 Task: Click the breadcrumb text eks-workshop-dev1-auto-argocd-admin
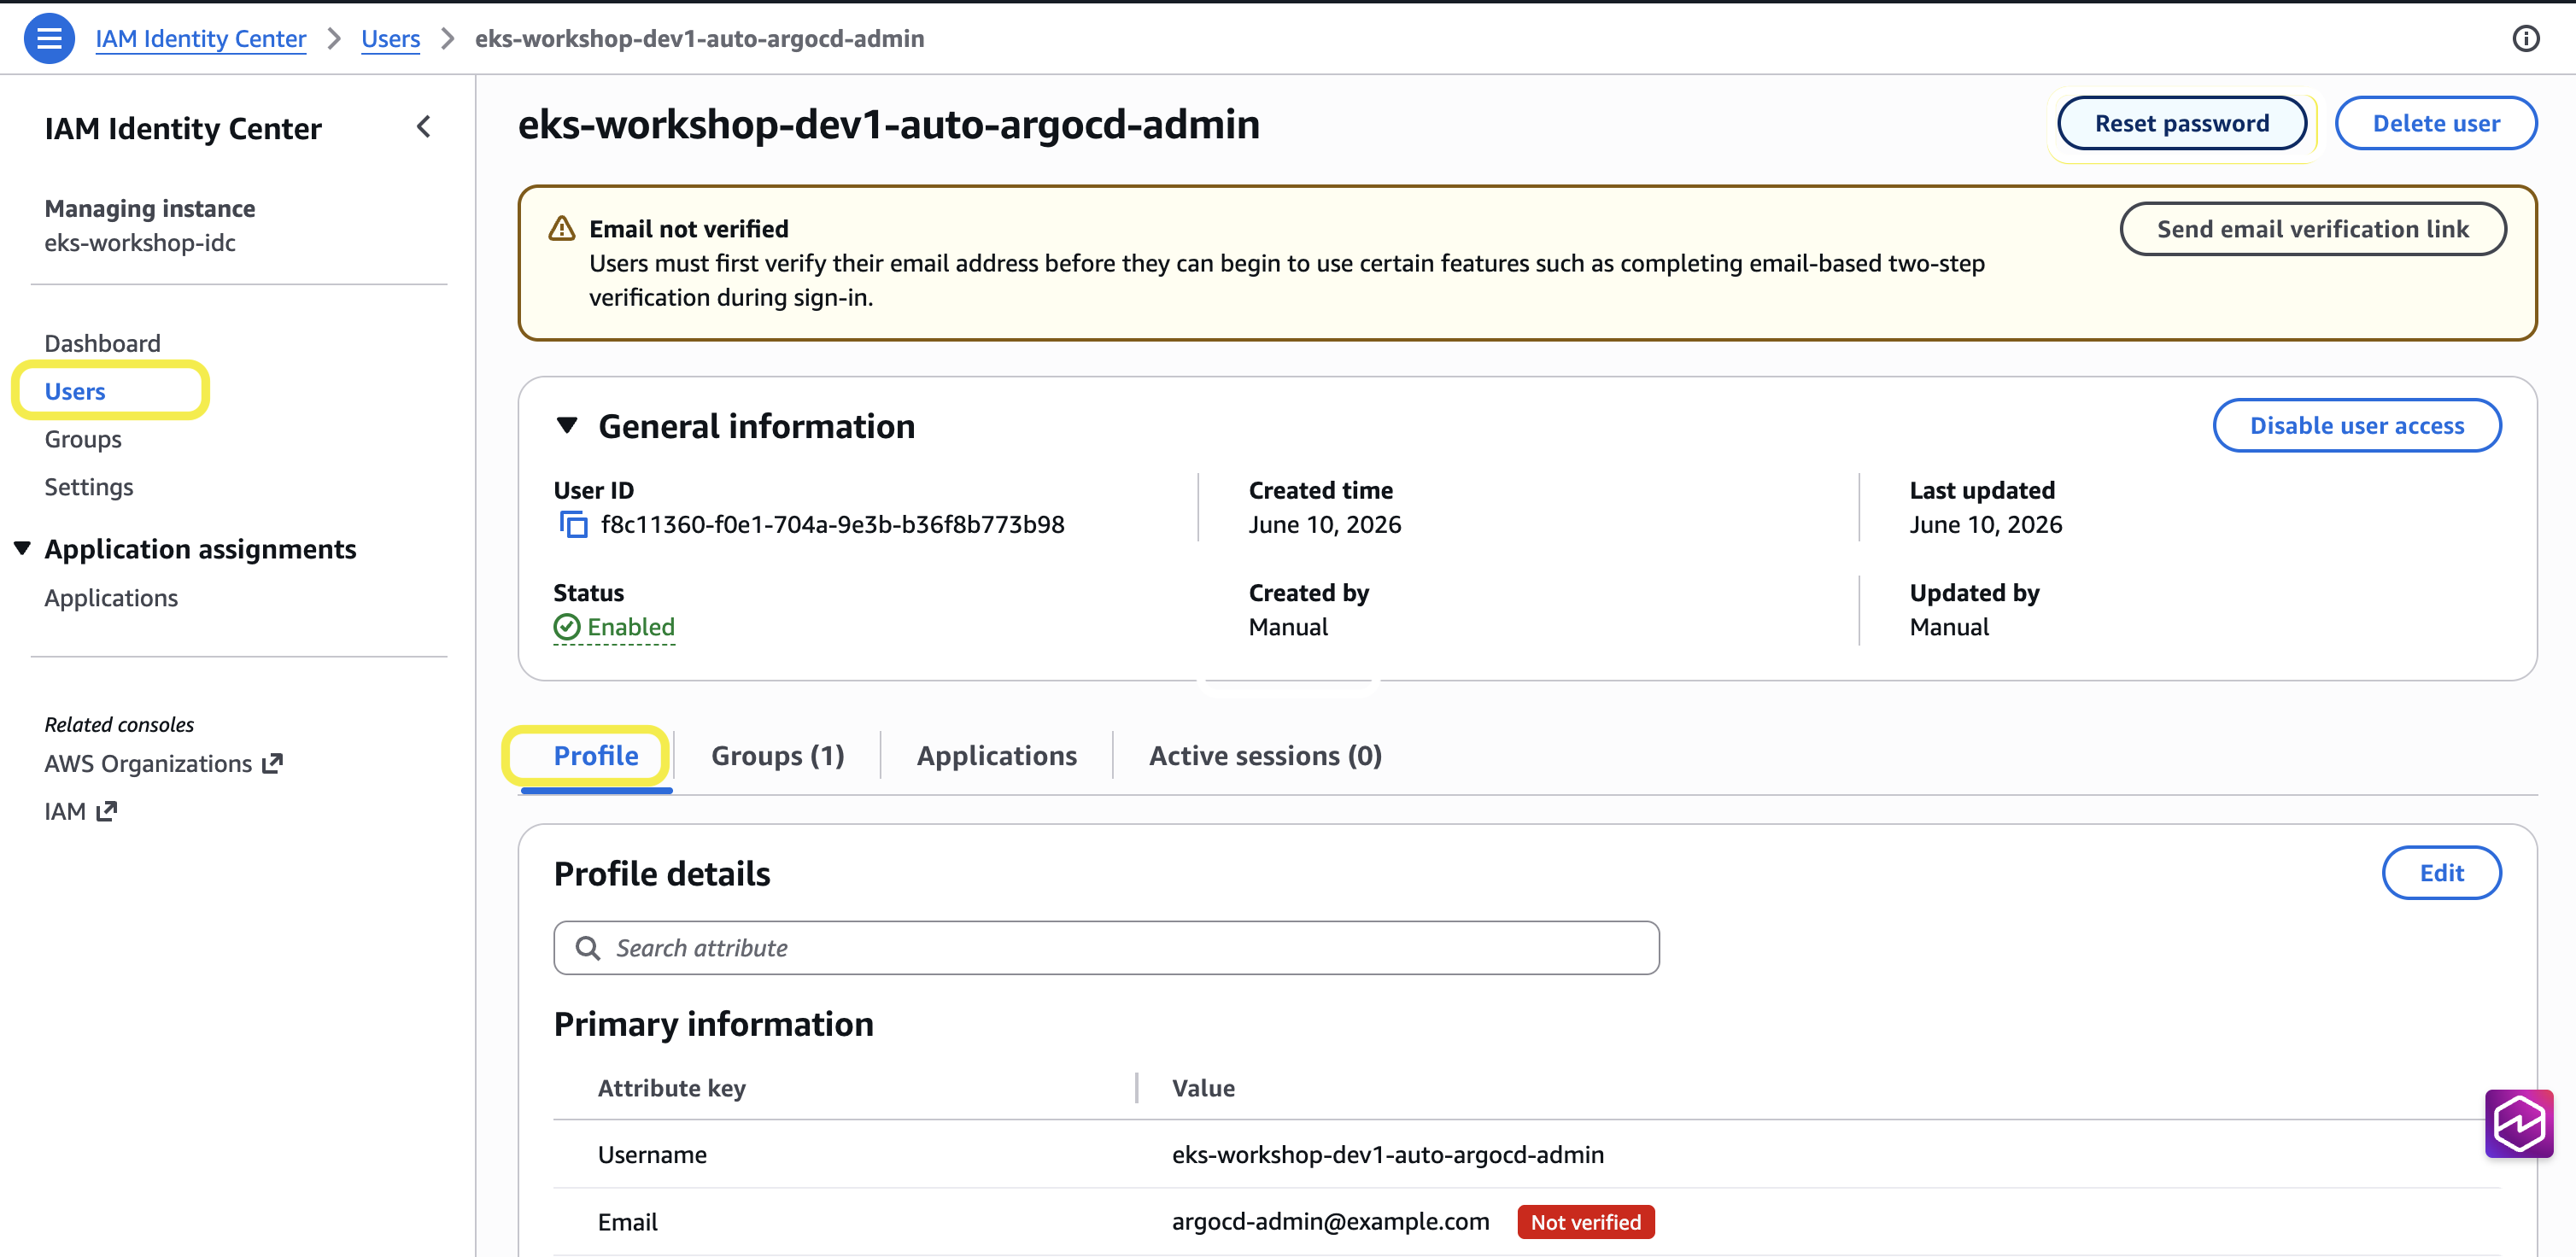pos(699,38)
